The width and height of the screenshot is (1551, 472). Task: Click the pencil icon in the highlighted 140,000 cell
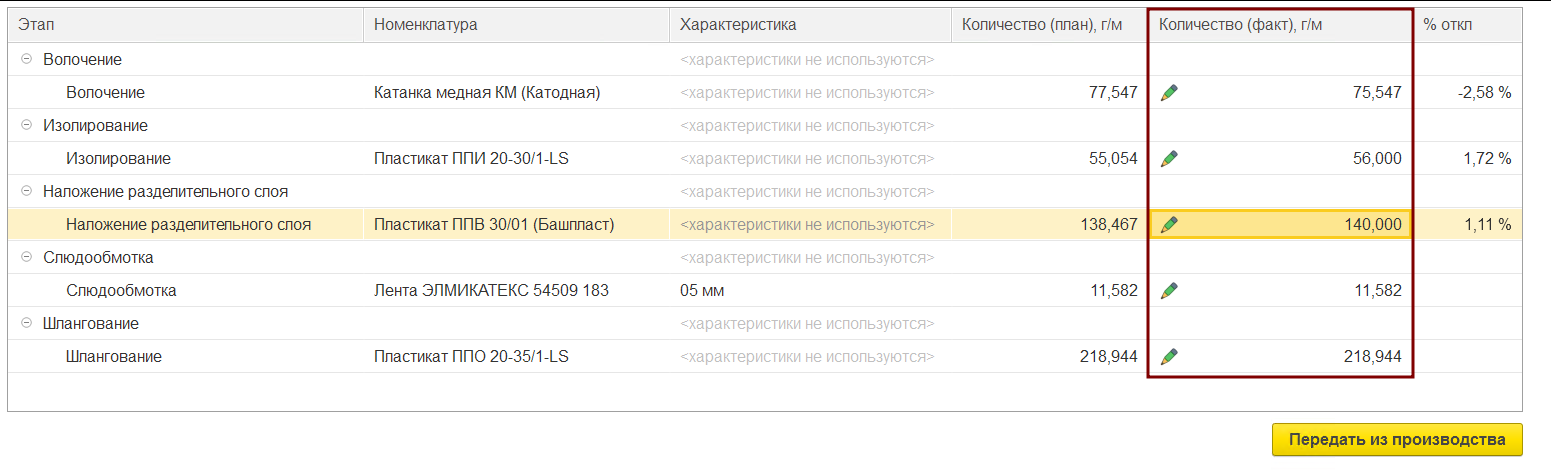[x=1169, y=225]
